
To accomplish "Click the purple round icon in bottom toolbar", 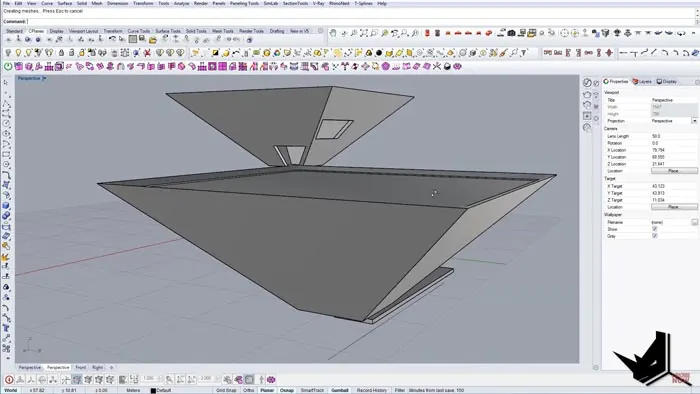I will [x=271, y=380].
